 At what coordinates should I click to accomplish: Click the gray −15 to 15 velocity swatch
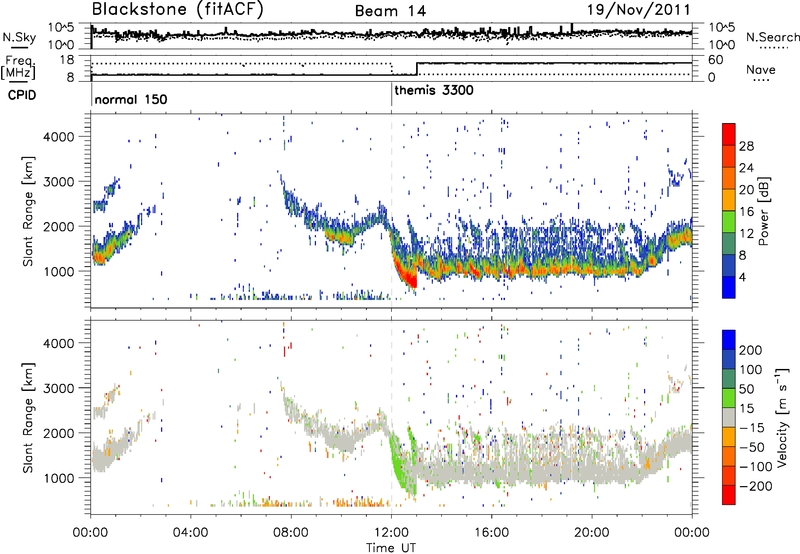729,418
